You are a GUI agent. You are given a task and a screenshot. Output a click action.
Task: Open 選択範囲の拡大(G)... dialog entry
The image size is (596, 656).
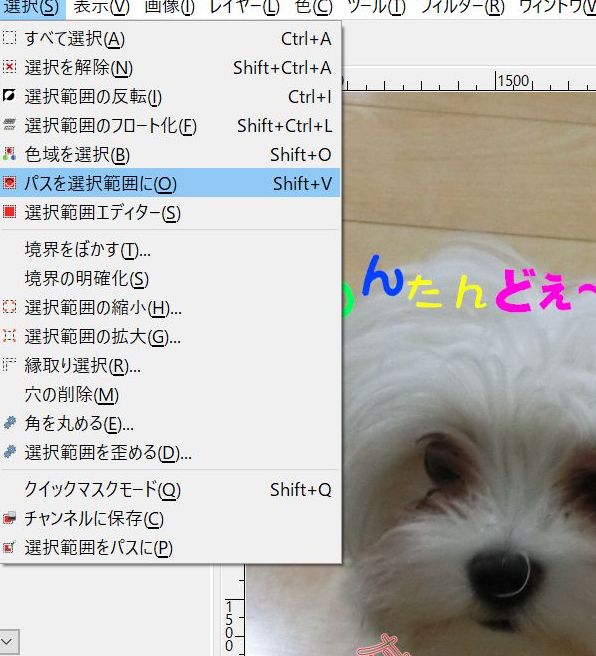point(170,336)
